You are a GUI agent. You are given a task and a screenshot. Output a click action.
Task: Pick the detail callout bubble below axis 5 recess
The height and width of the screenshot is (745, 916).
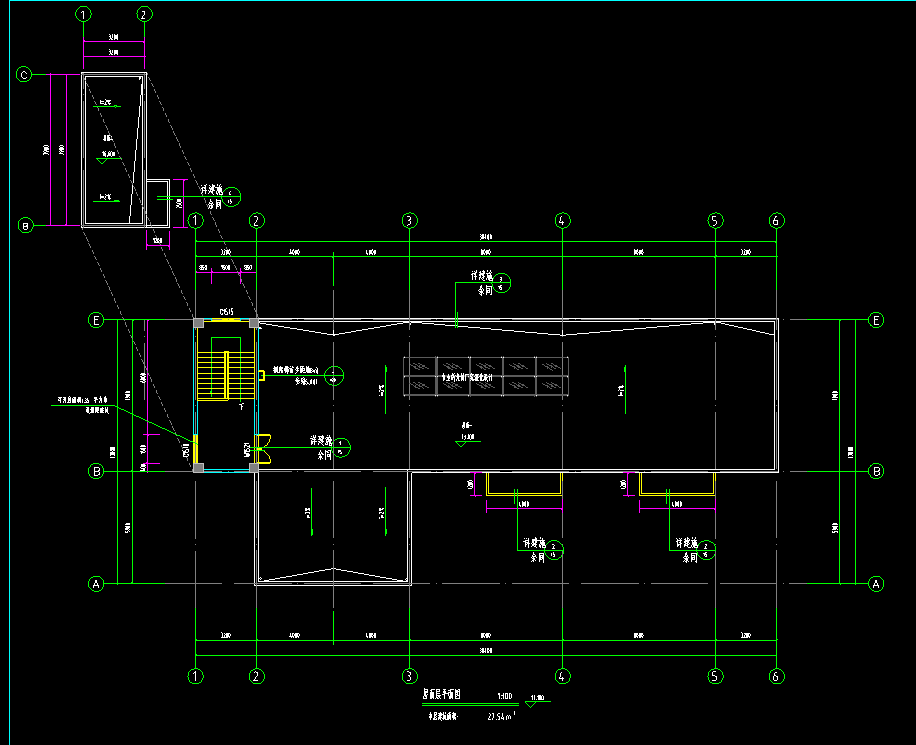[x=707, y=550]
